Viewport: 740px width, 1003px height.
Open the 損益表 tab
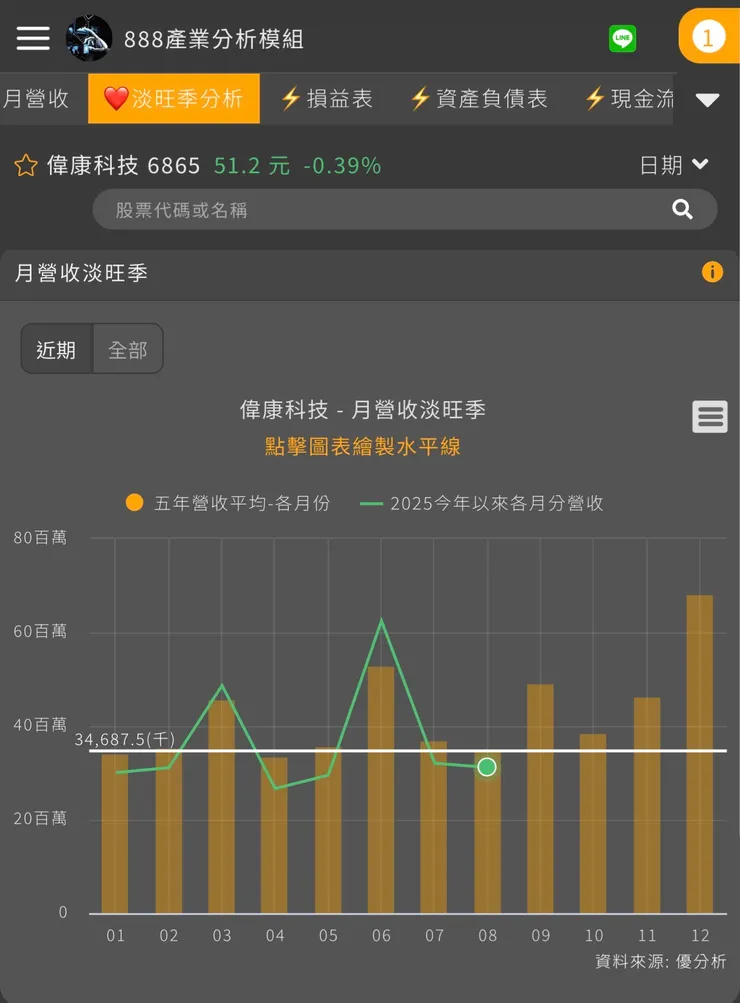pyautogui.click(x=327, y=99)
